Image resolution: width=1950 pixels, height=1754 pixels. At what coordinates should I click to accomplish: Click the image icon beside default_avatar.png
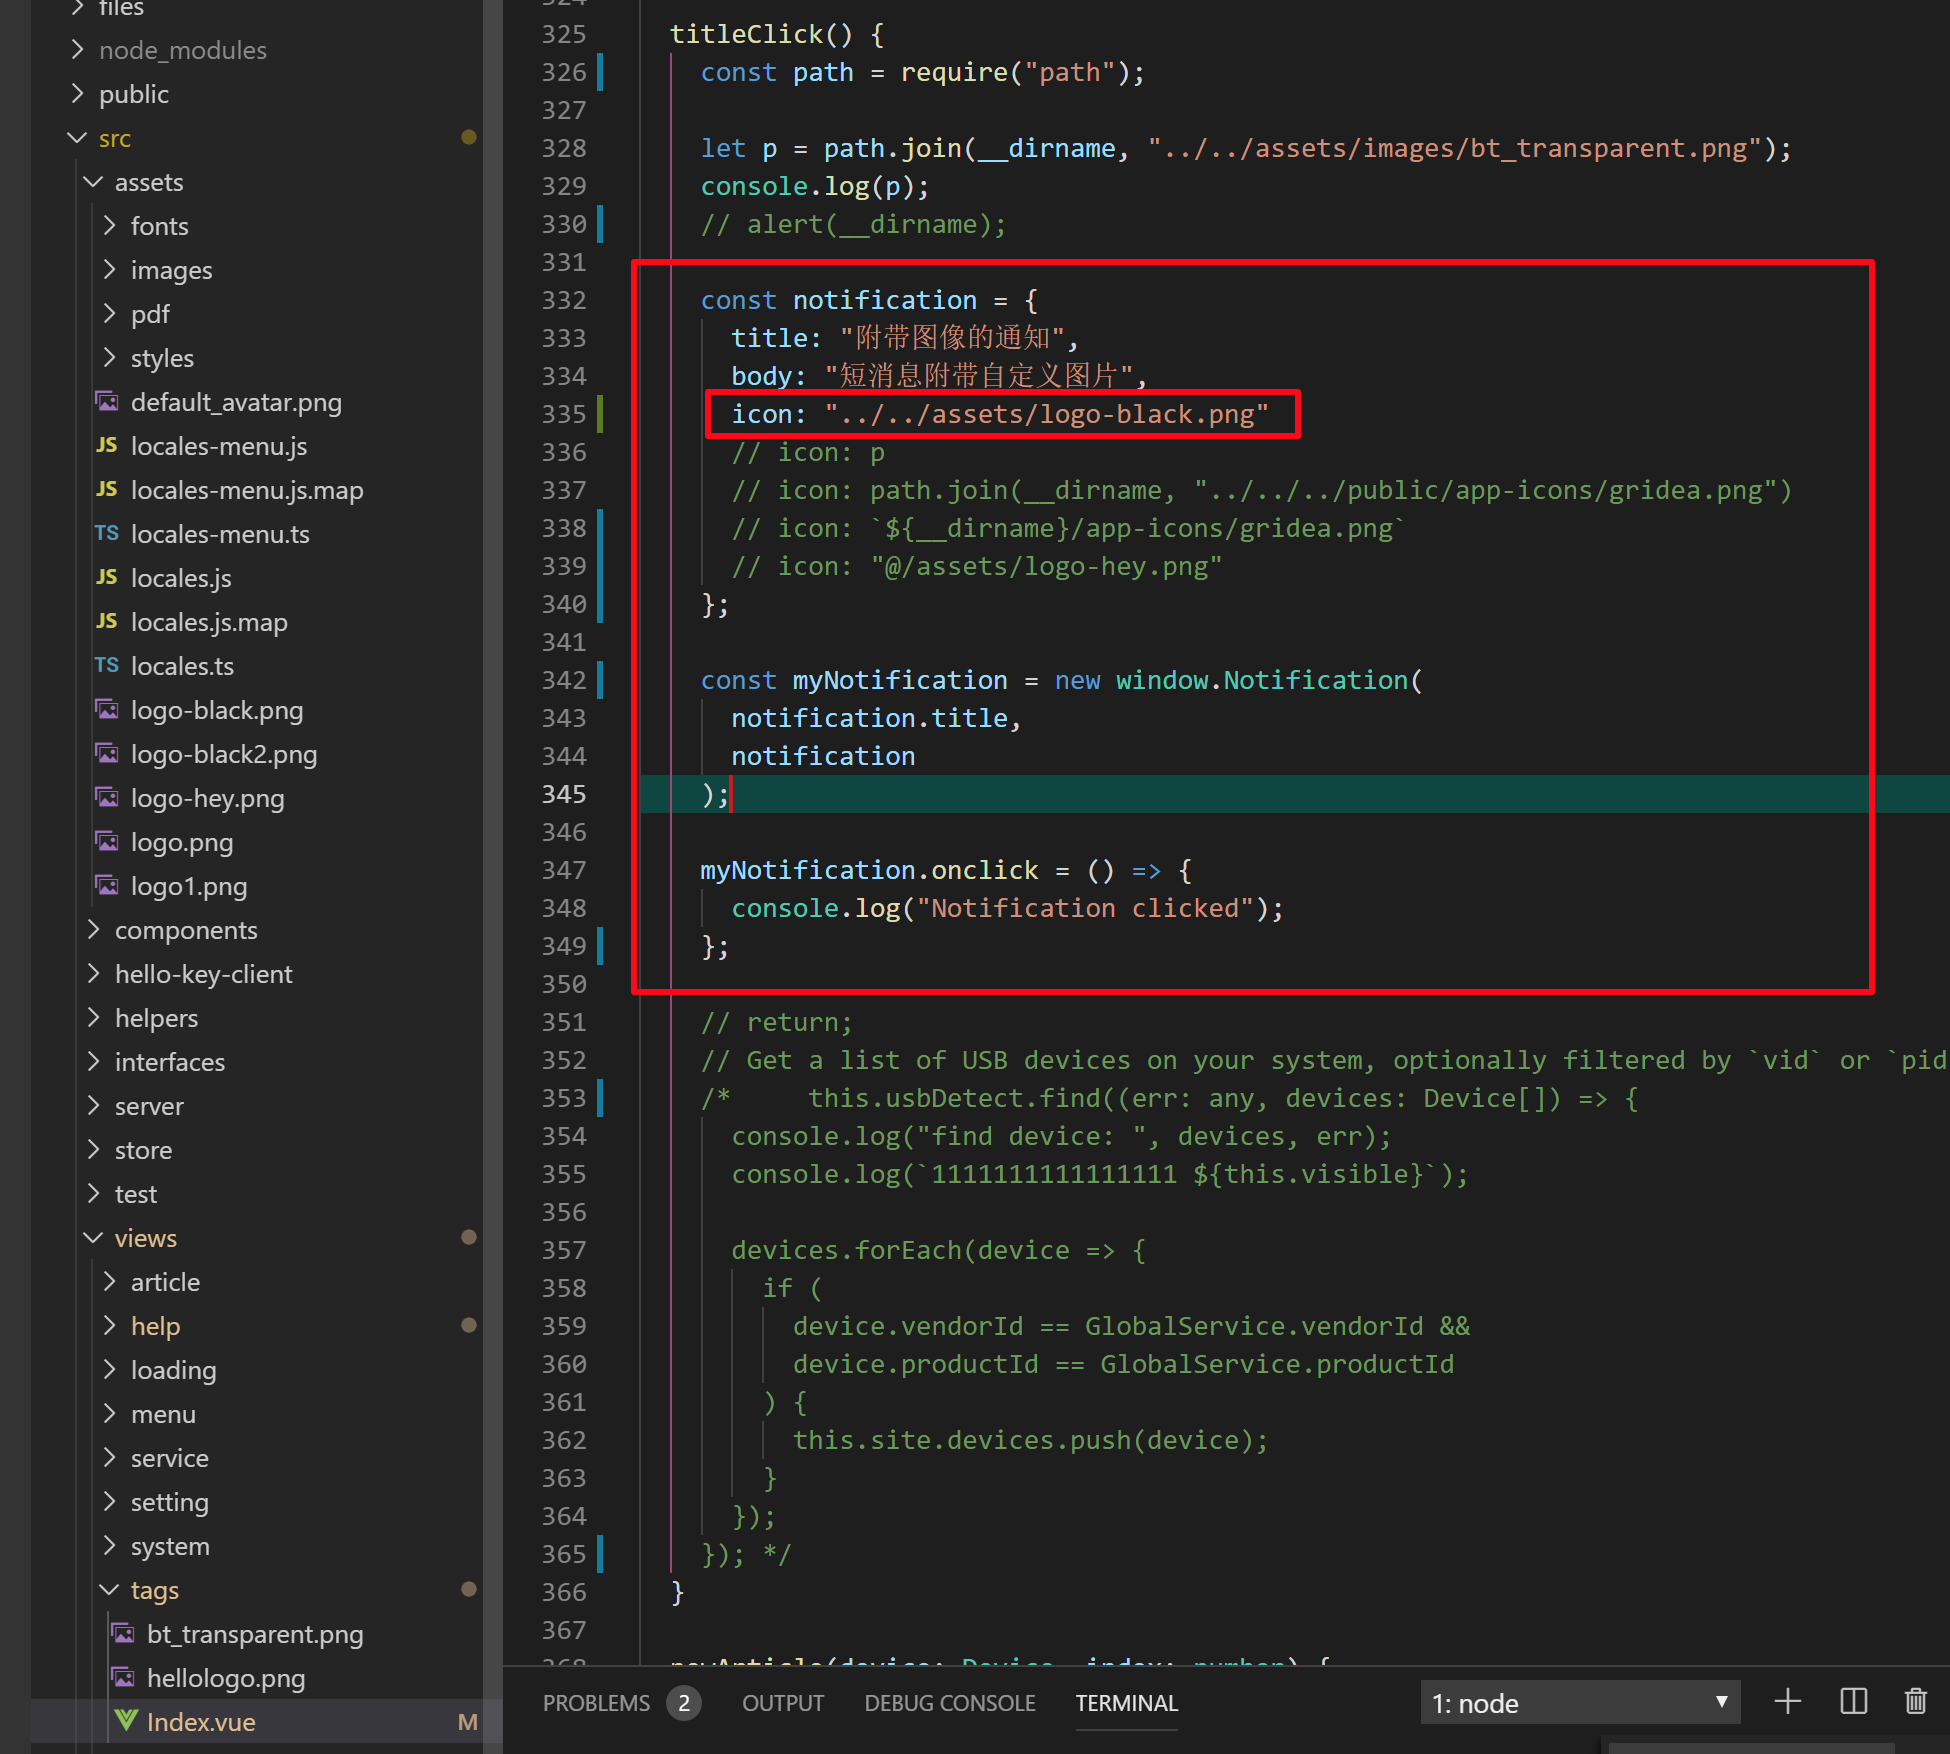pyautogui.click(x=107, y=401)
